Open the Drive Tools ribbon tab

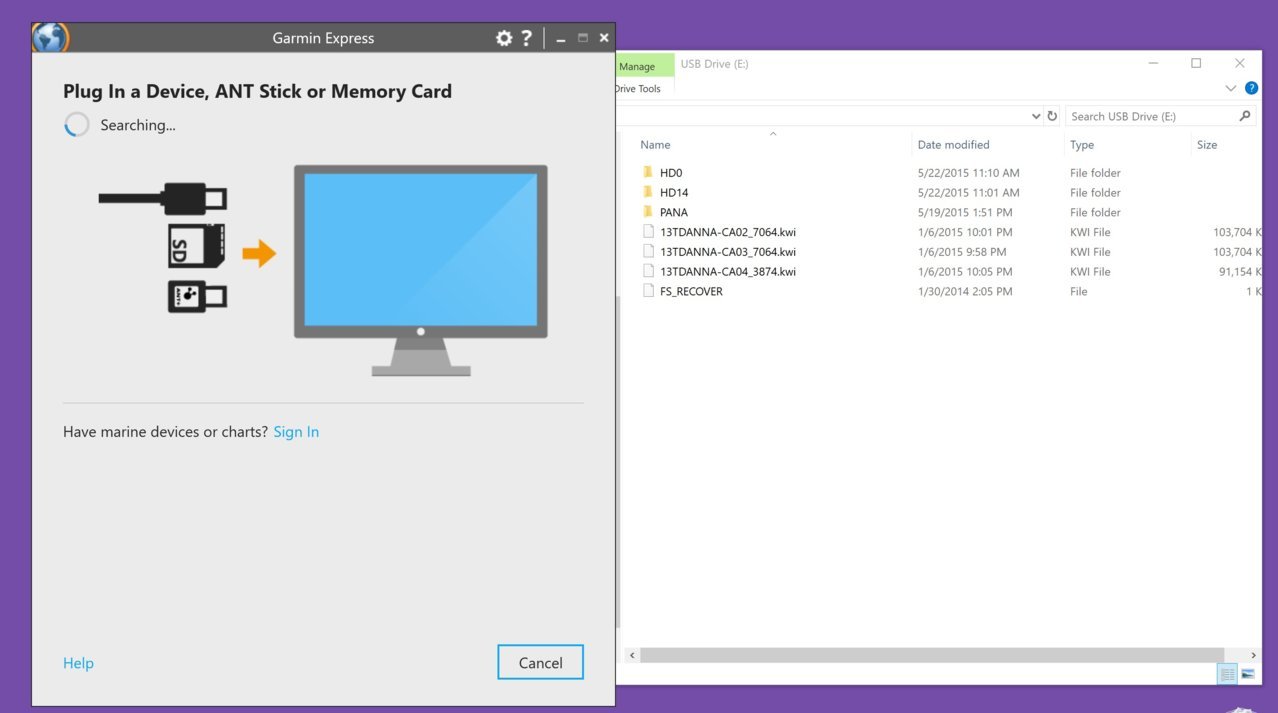pos(638,89)
